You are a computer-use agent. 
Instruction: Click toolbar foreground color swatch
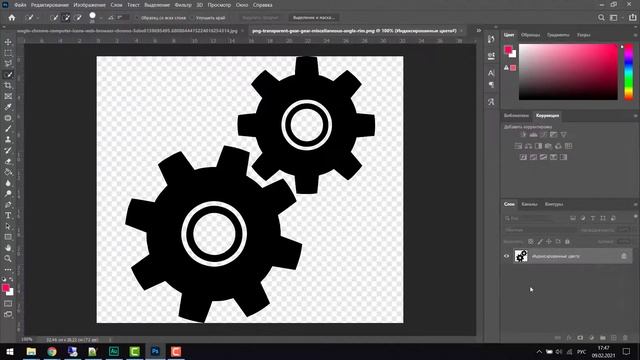tap(6, 288)
